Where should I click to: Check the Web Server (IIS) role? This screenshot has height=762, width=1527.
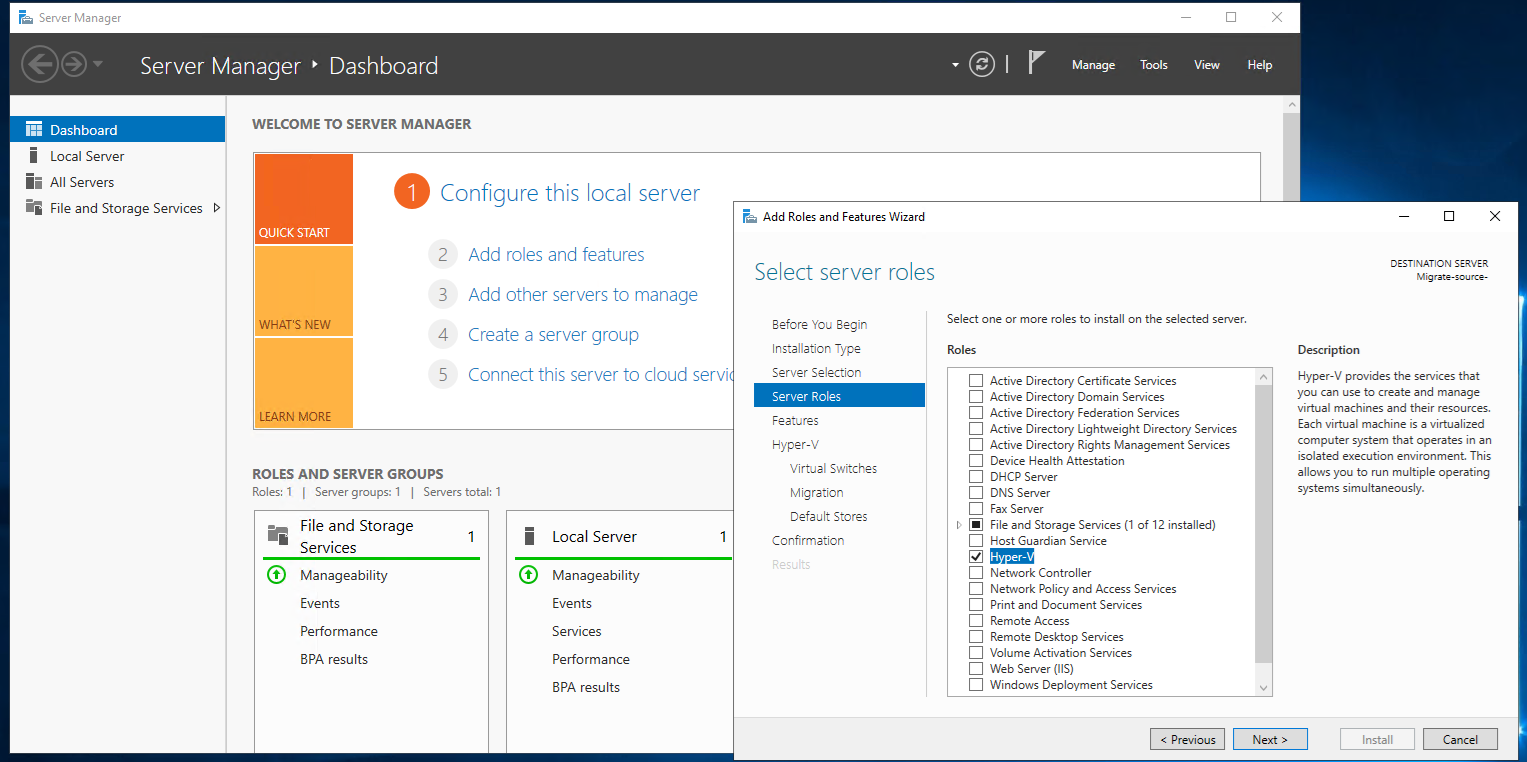(976, 669)
